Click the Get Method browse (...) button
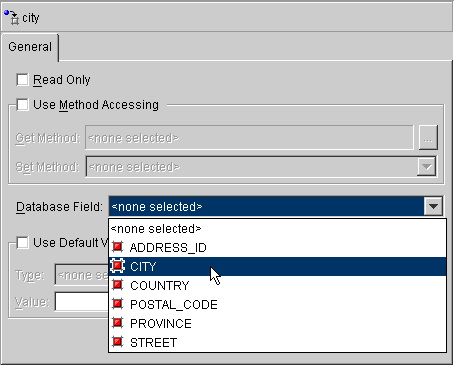Viewport: 454px width, 366px height. 428,138
